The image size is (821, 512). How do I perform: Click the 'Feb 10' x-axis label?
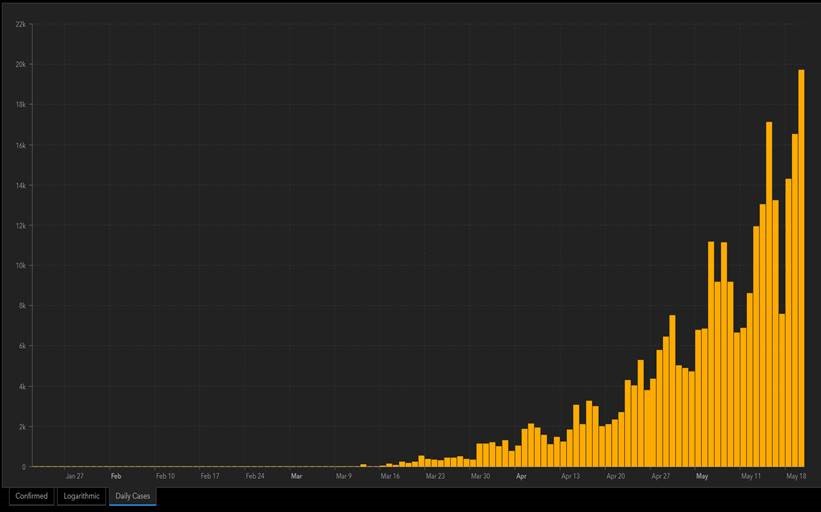165,477
